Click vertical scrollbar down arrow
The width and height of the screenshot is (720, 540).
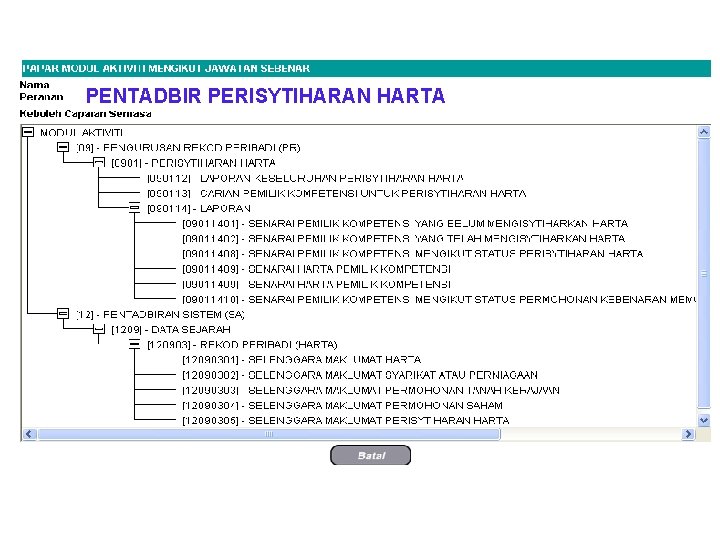pos(703,420)
